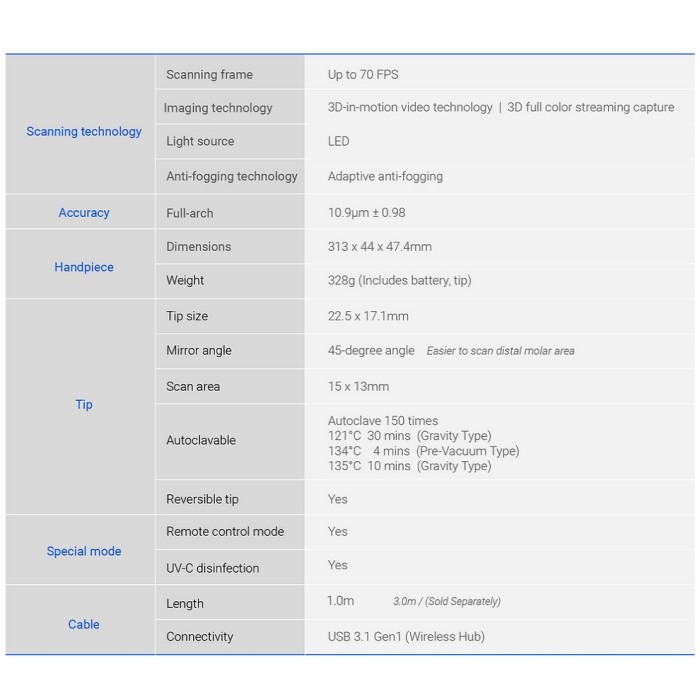Select the 'Tip size' label
The height and width of the screenshot is (700, 700).
click(187, 316)
